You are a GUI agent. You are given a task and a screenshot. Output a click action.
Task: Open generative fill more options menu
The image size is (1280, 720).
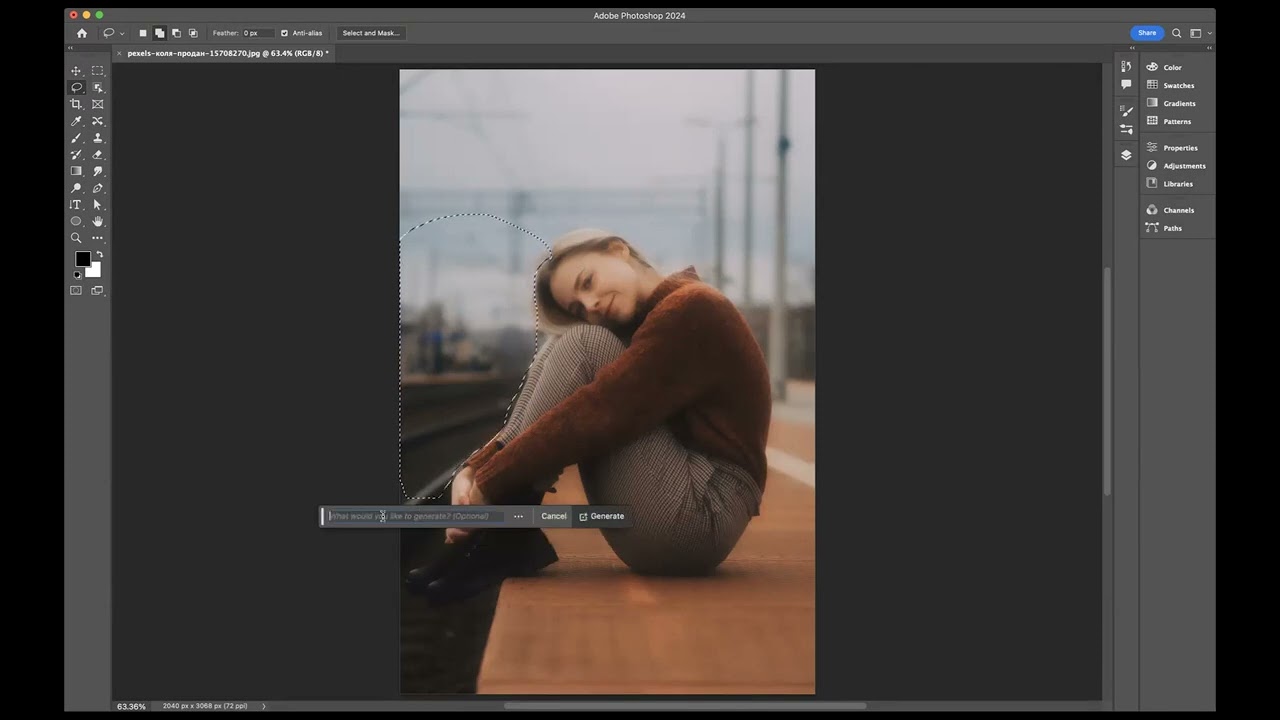(518, 516)
